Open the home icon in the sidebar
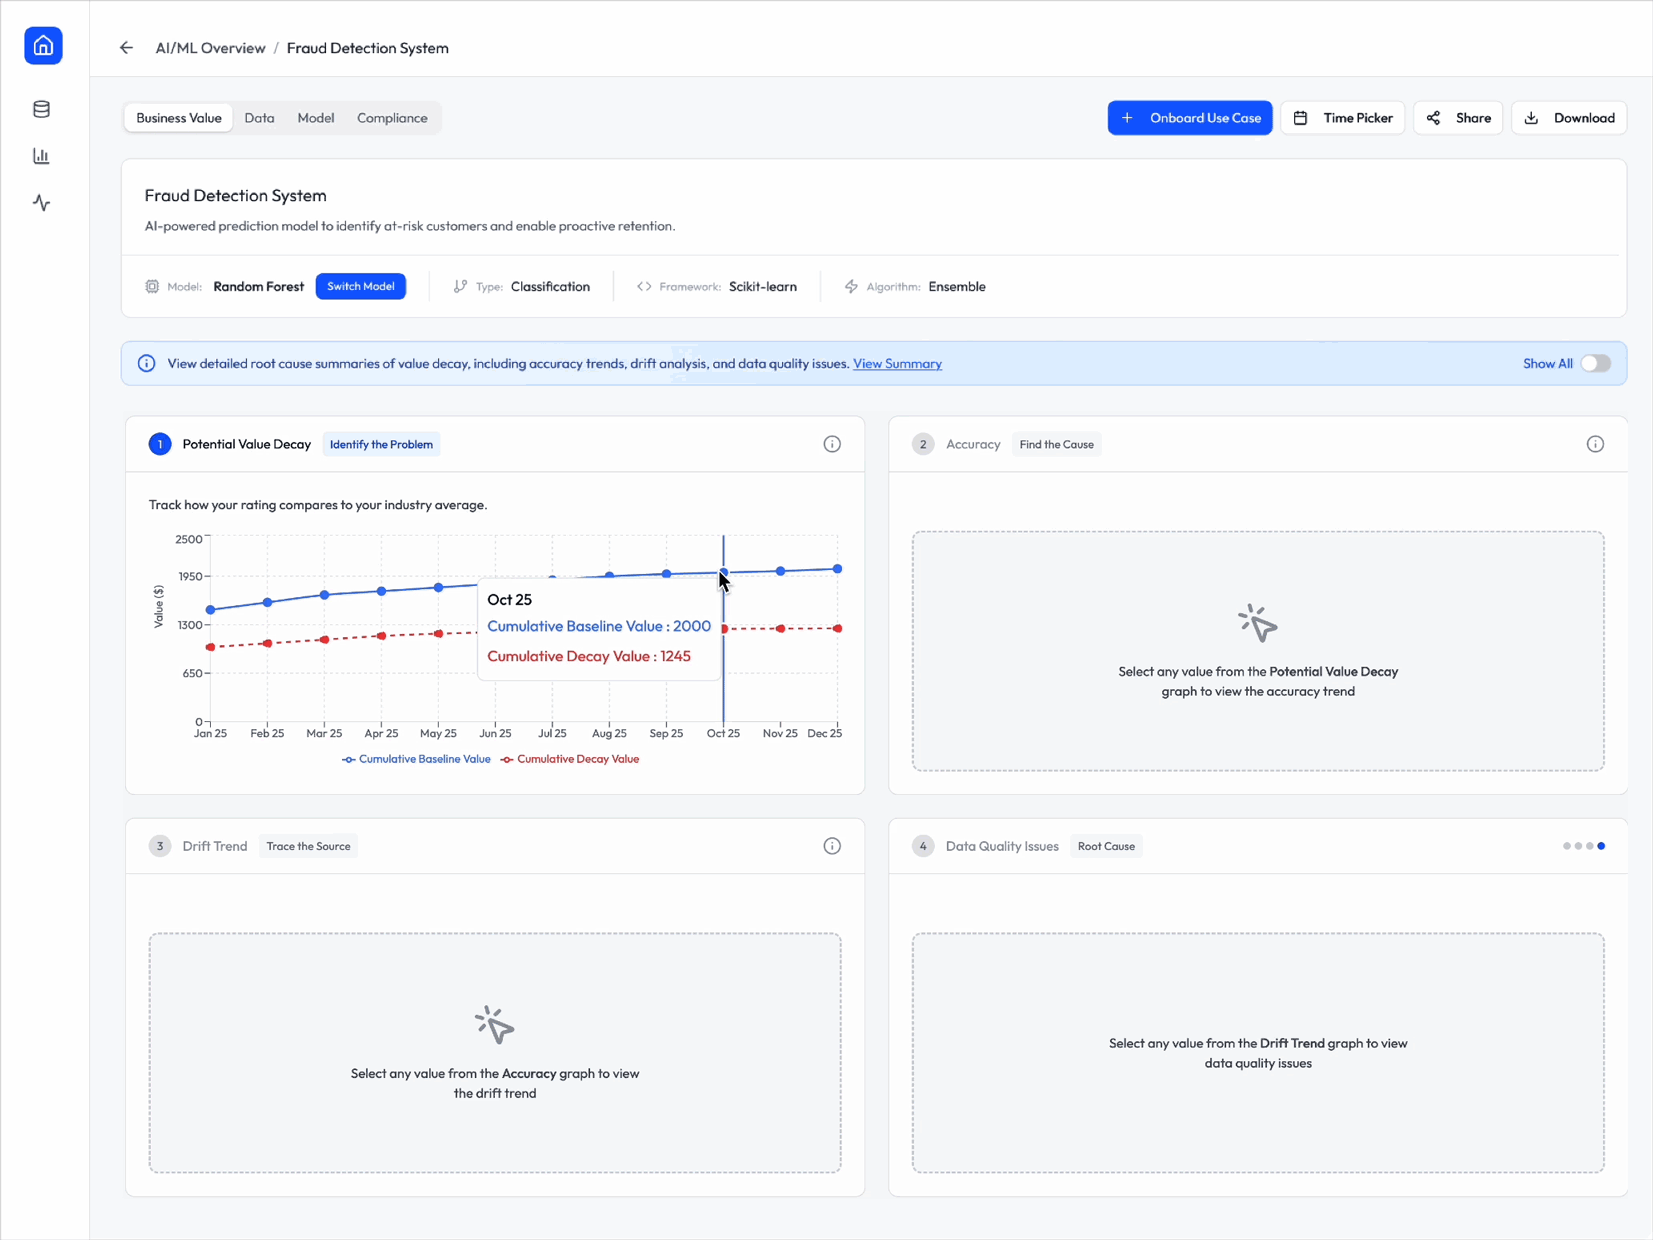 pyautogui.click(x=43, y=46)
